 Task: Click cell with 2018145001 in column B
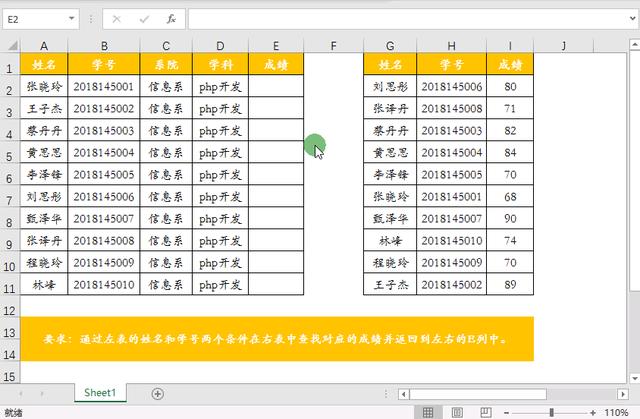[x=104, y=86]
